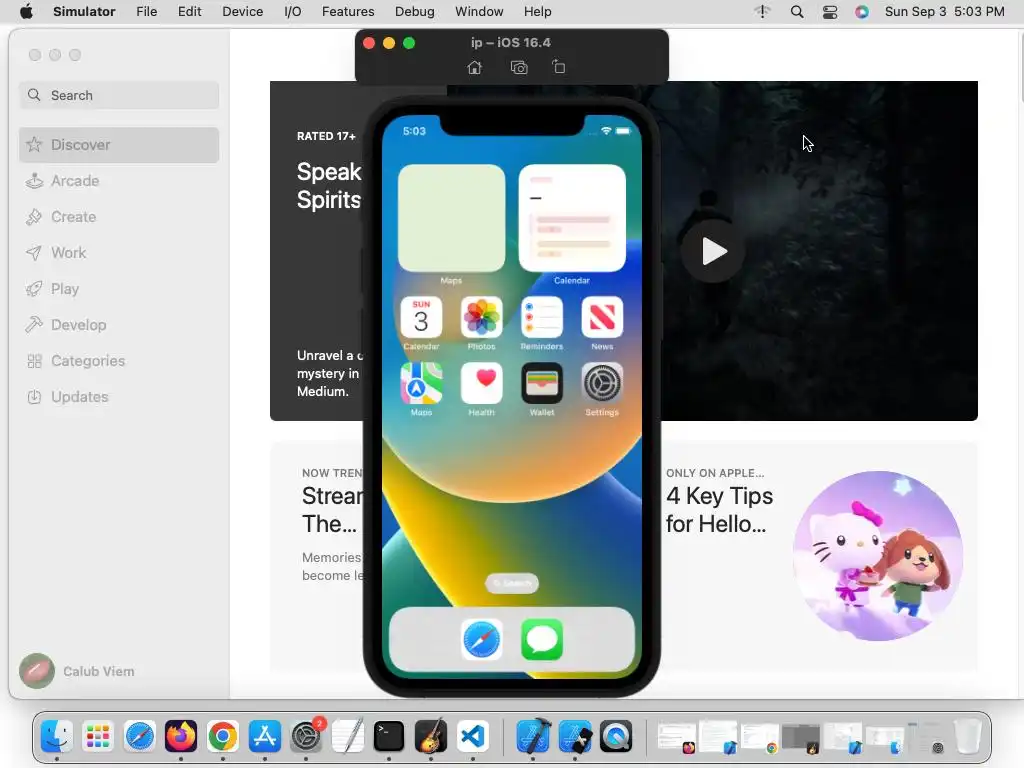The image size is (1024, 768).
Task: Open Firefox from the Dock
Action: [181, 737]
